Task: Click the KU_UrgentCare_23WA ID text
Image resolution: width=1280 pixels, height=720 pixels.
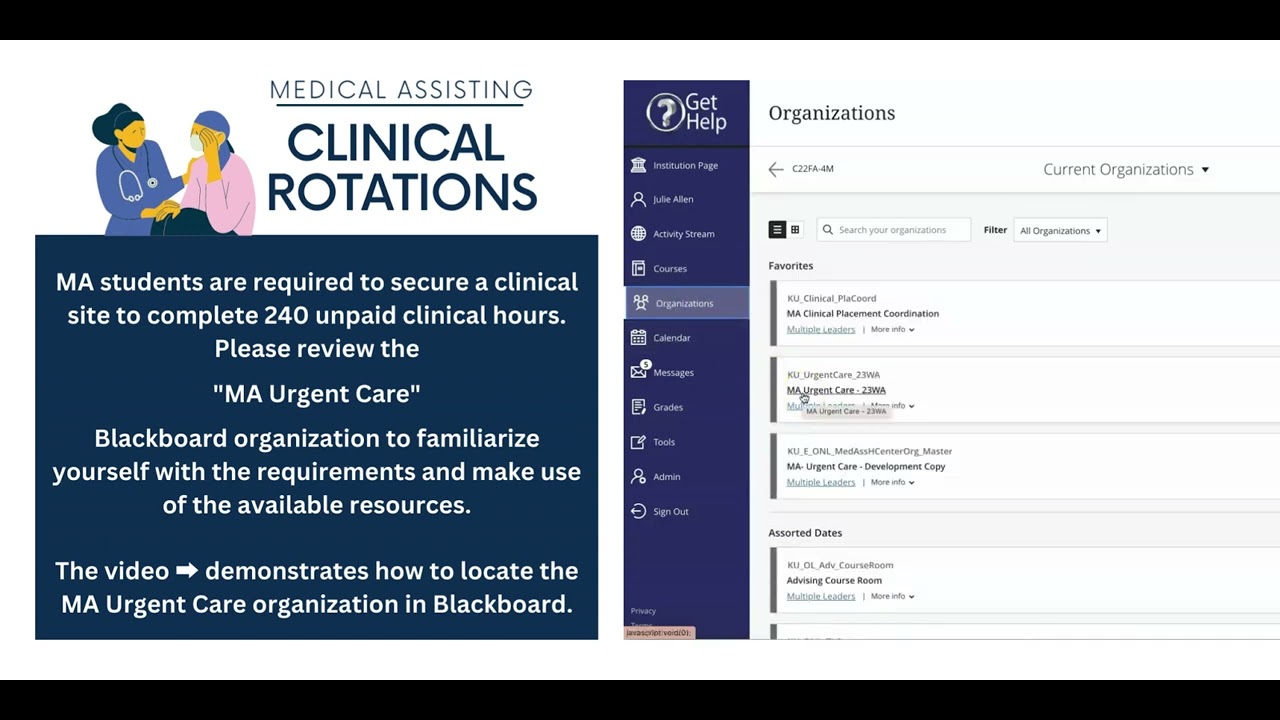Action: 833,375
